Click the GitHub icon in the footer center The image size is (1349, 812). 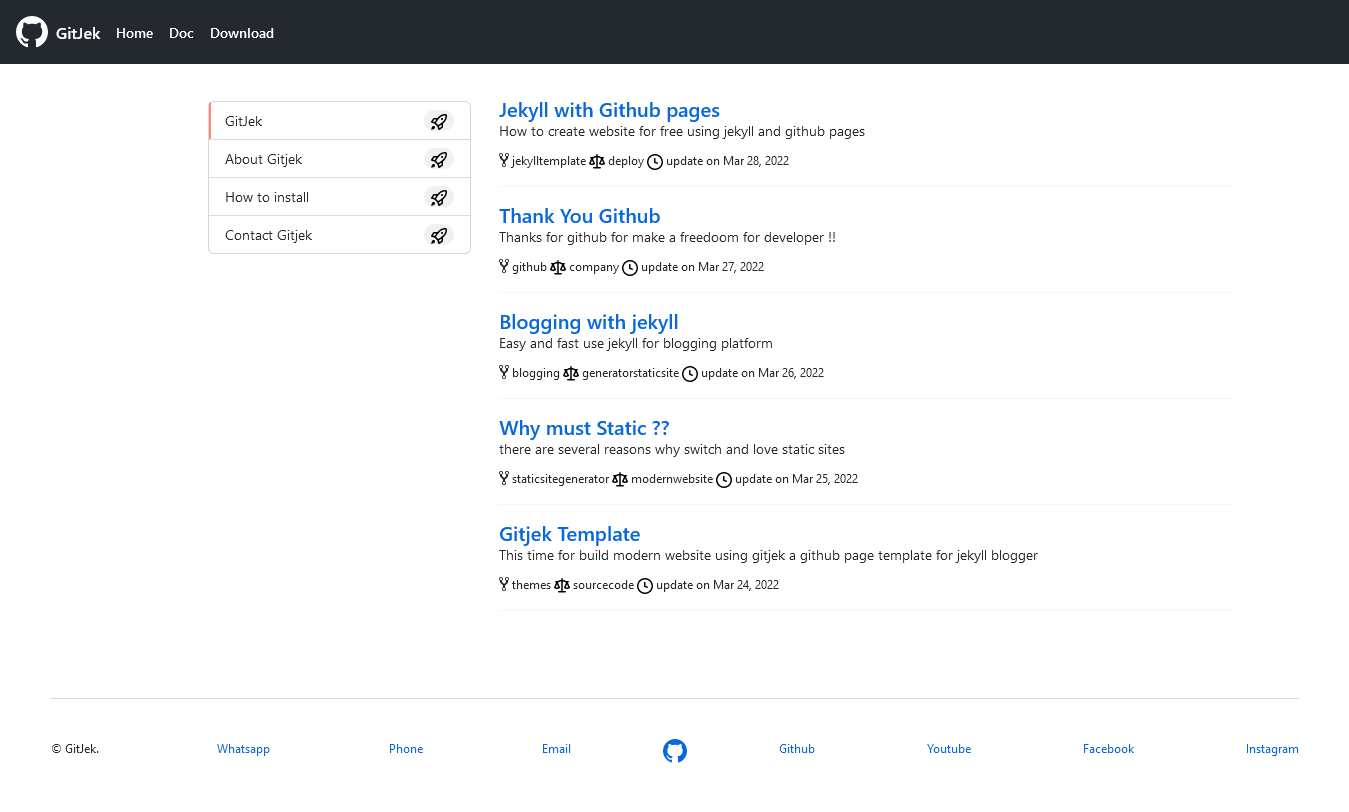pos(675,750)
